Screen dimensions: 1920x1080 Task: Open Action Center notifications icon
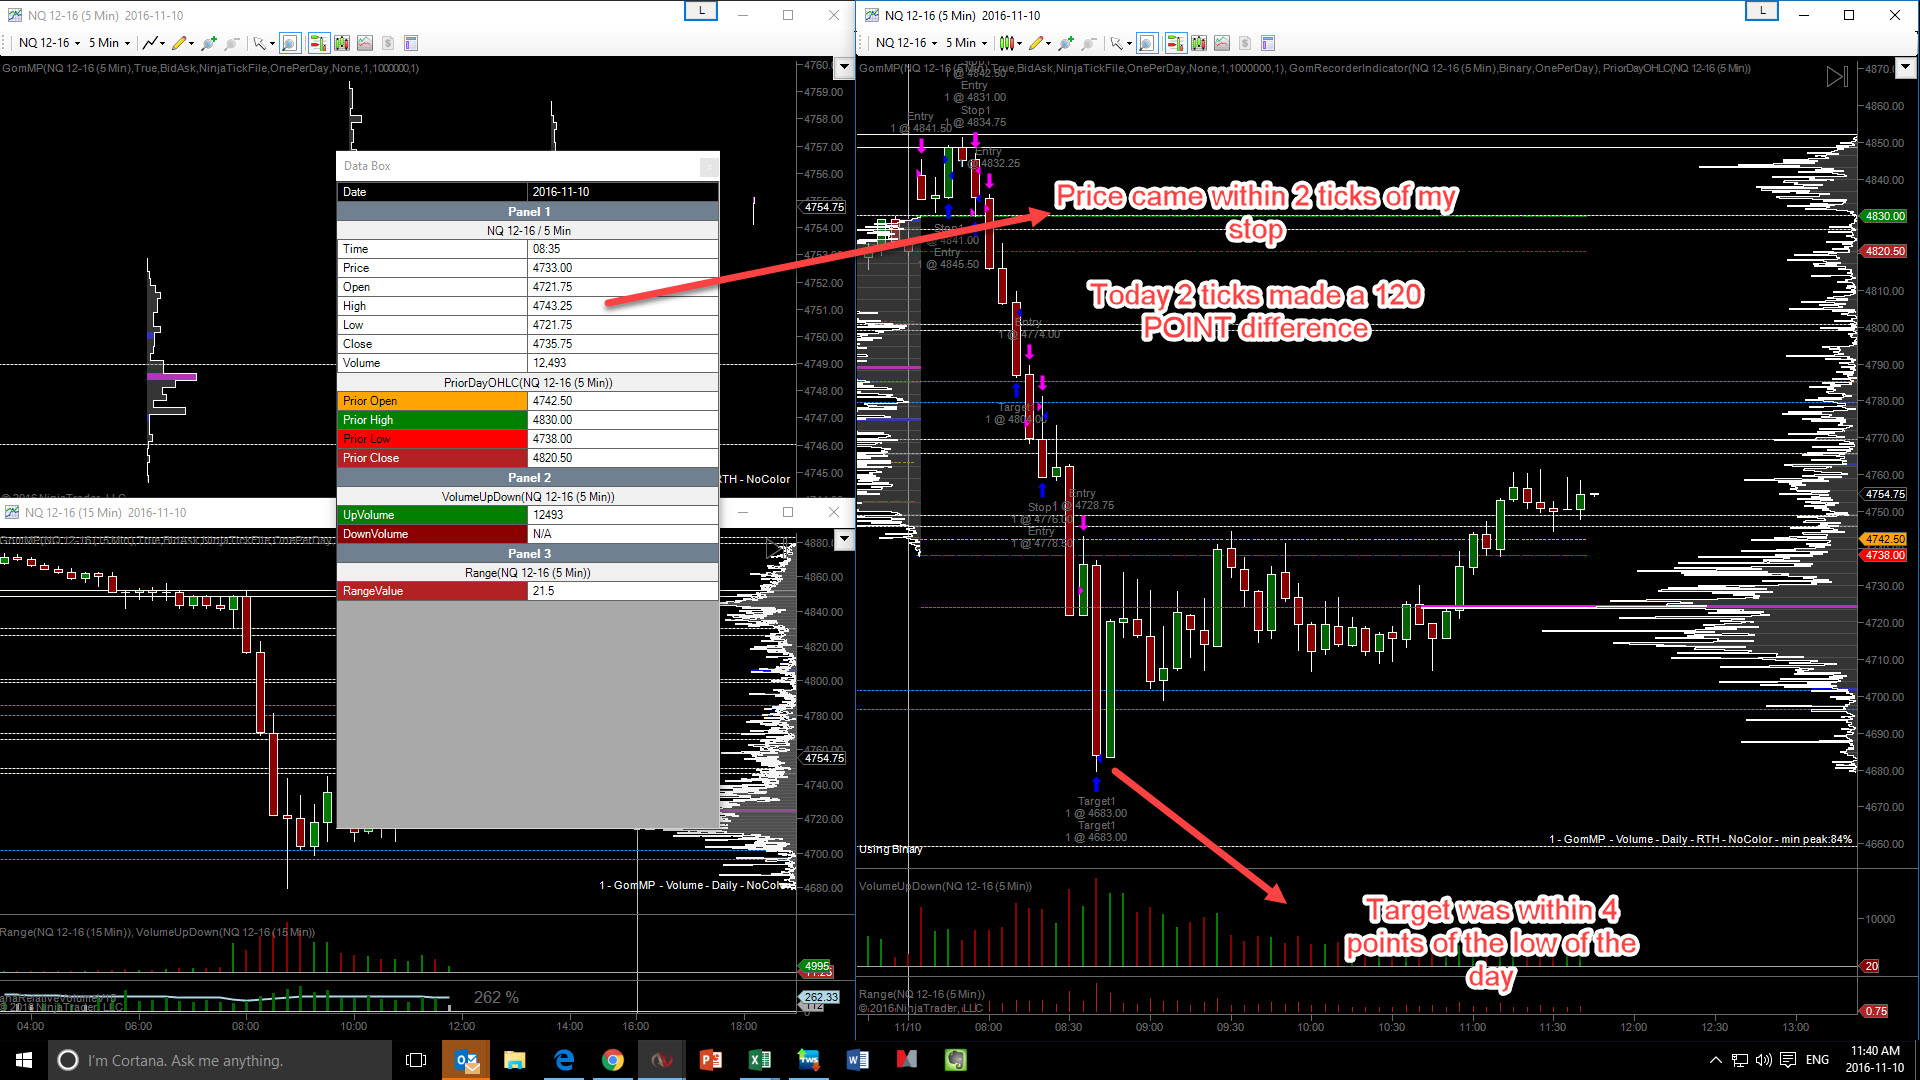coord(1788,1060)
